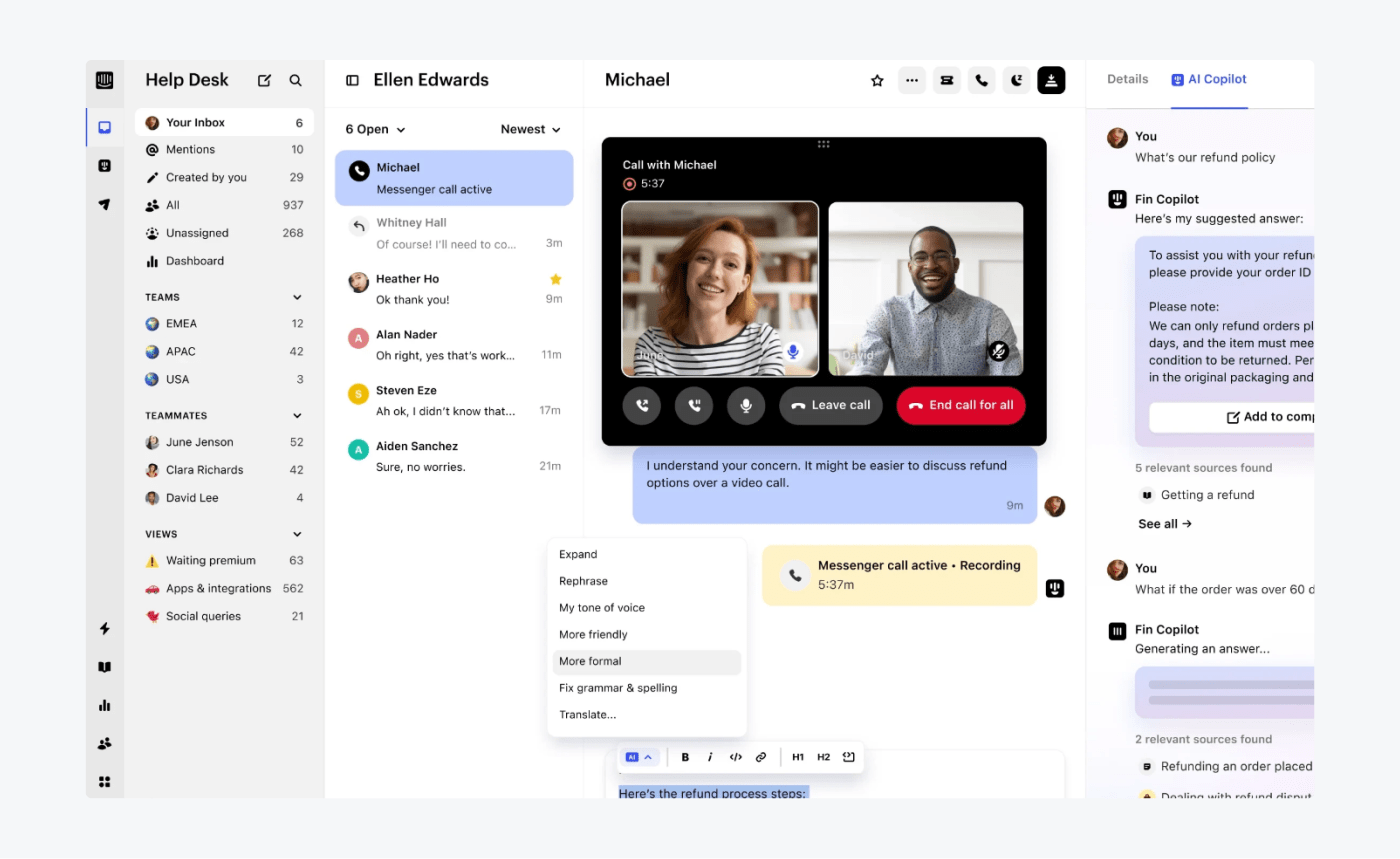The height and width of the screenshot is (859, 1400).
Task: Open search in Help Desk header
Action: 296,80
